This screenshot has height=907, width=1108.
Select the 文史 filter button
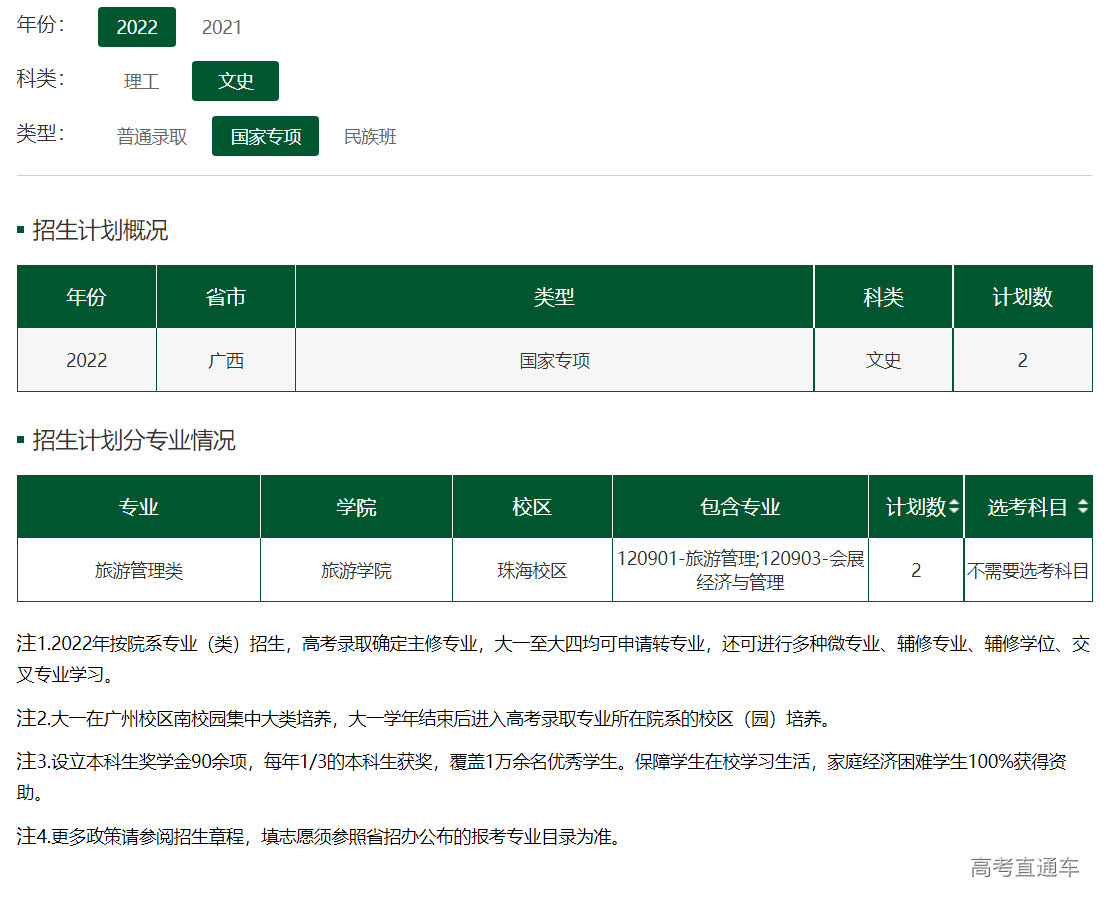tap(235, 81)
